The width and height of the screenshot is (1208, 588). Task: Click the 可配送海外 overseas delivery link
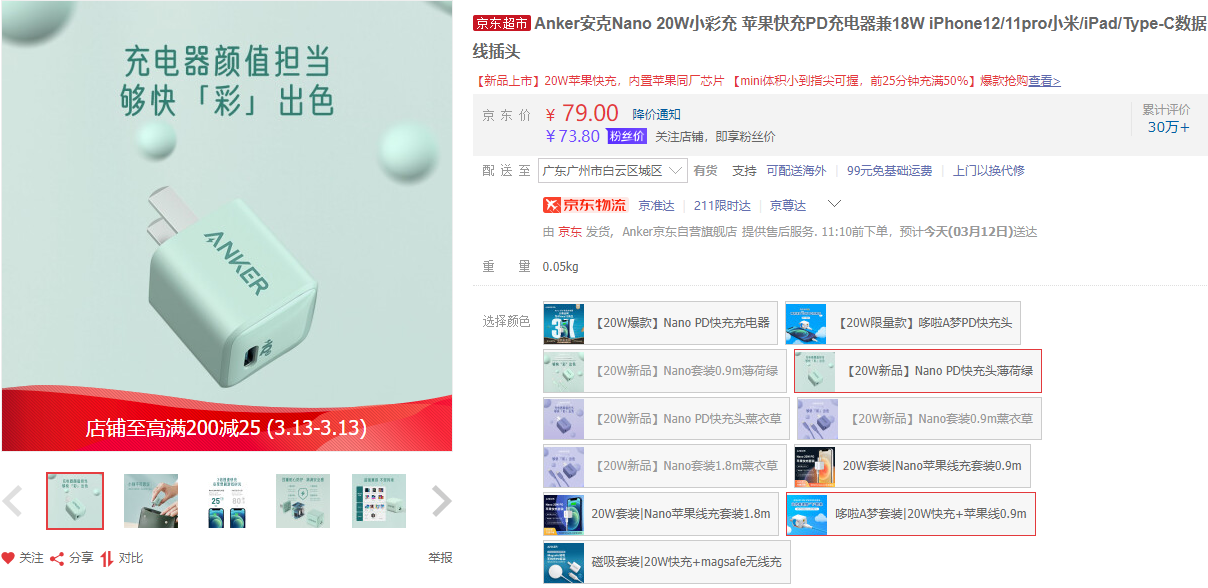pyautogui.click(x=796, y=171)
